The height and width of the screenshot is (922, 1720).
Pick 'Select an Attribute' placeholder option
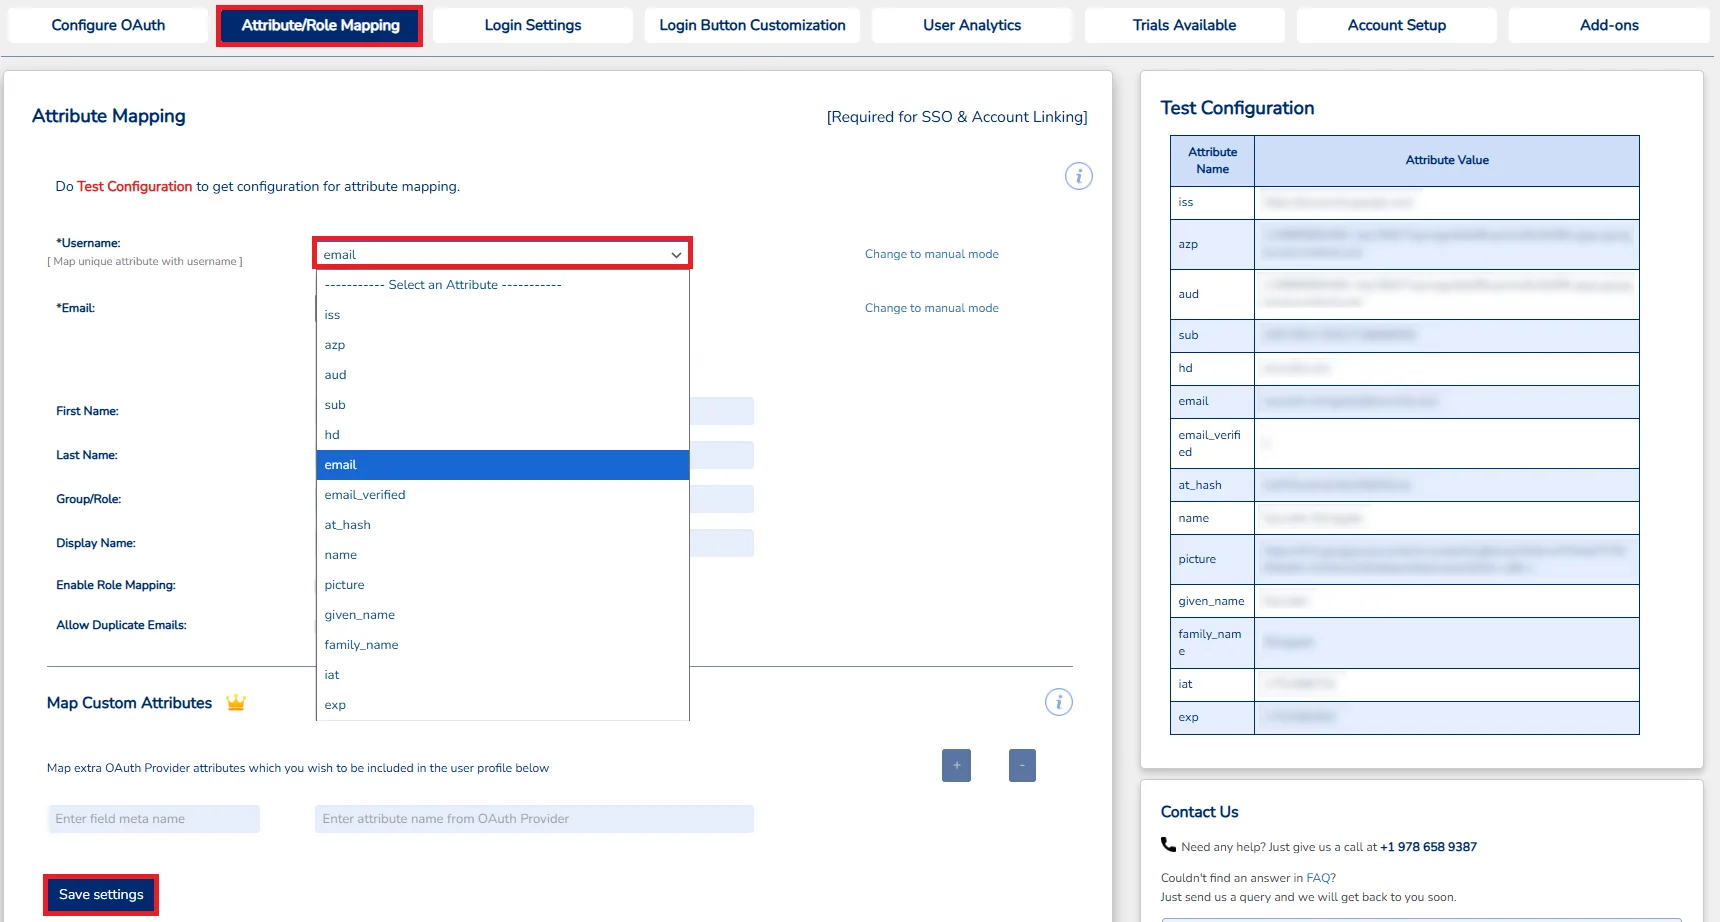[502, 285]
